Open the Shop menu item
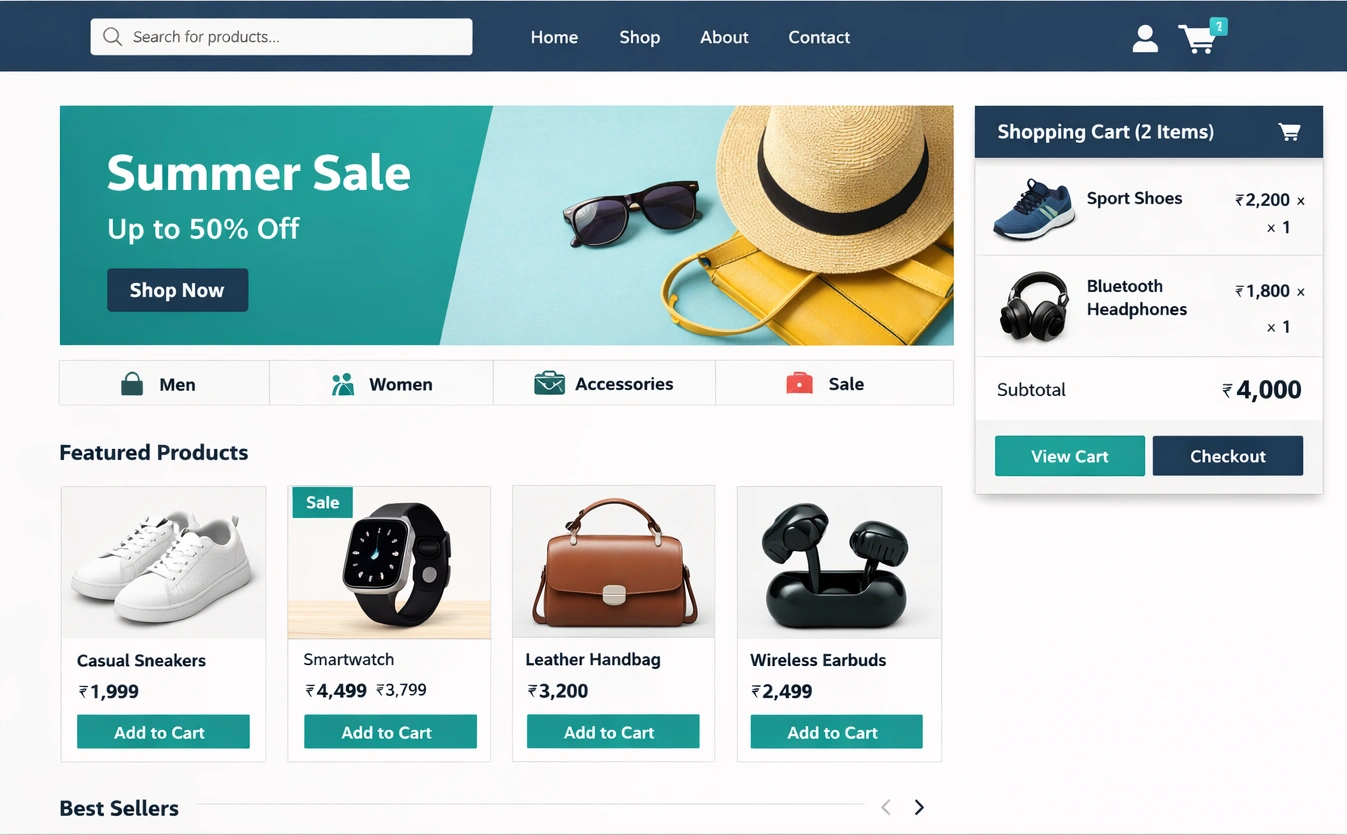 [639, 37]
